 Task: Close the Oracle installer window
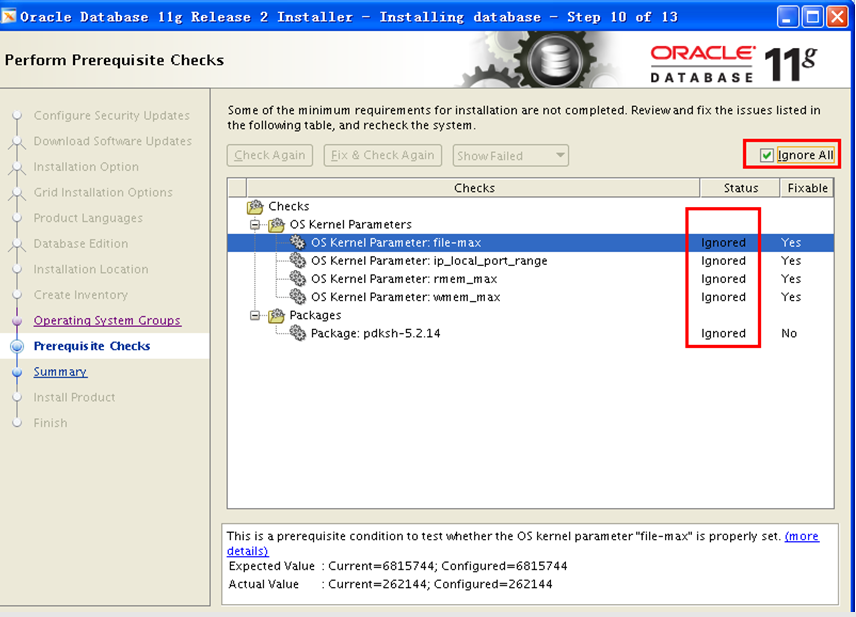[837, 17]
